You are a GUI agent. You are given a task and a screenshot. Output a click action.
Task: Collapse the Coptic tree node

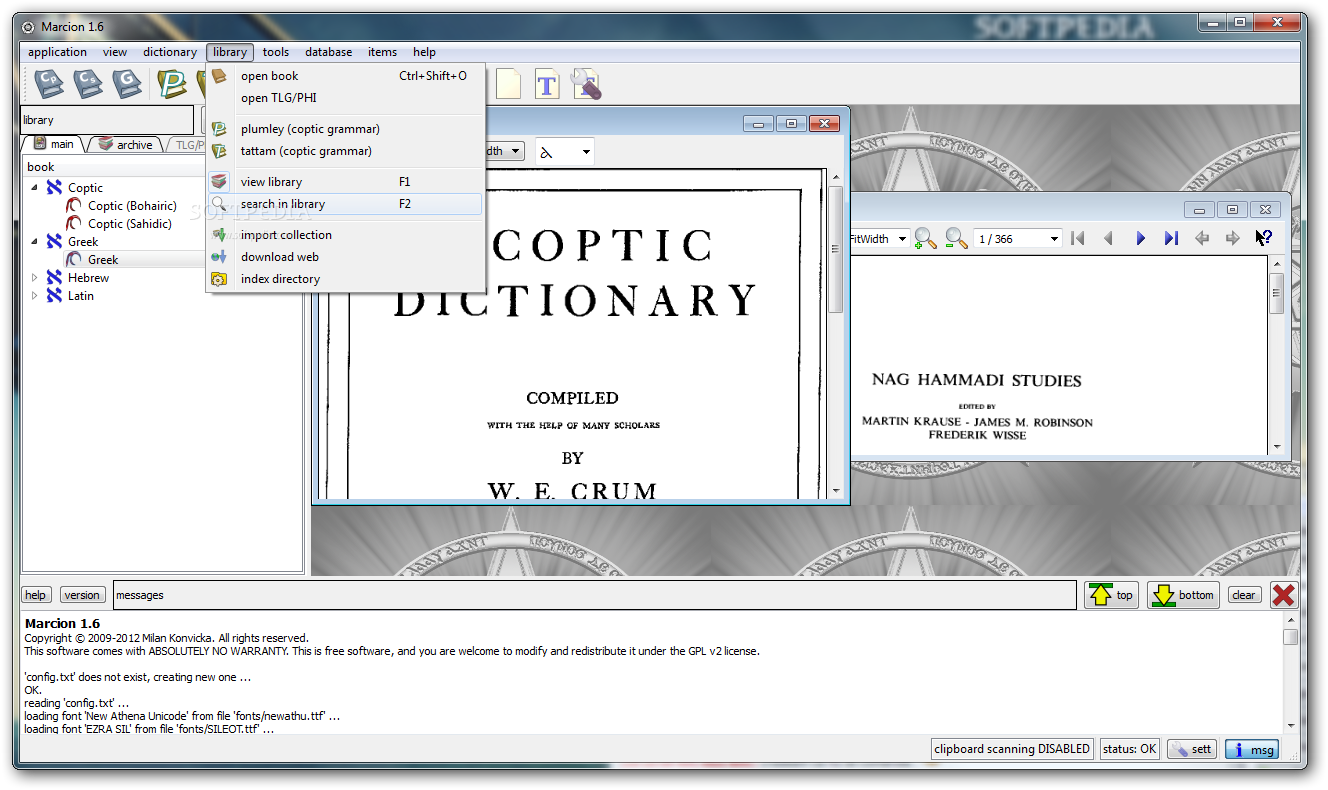point(34,188)
